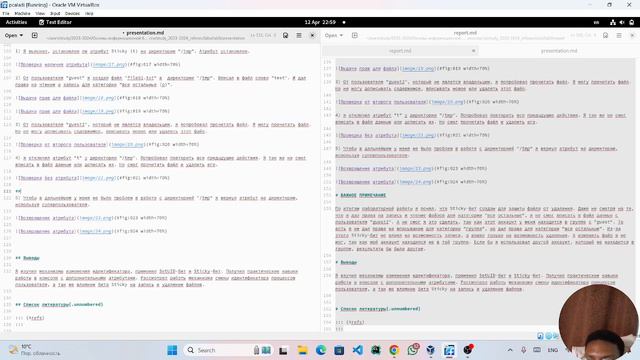The height and width of the screenshot is (360, 640).
Task: Open WhatsApp from taskbar
Action: tap(413, 350)
